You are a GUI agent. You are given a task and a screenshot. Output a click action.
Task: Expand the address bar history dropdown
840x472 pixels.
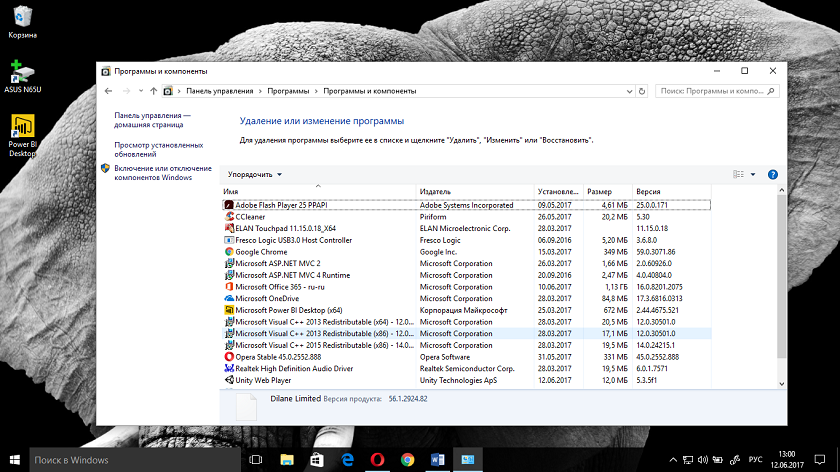click(x=629, y=91)
